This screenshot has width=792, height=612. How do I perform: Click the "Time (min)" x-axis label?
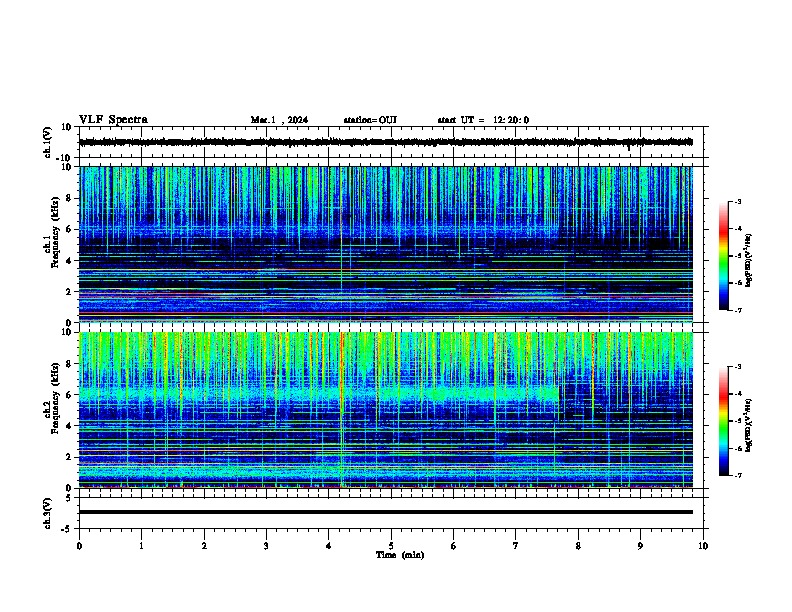click(400, 555)
